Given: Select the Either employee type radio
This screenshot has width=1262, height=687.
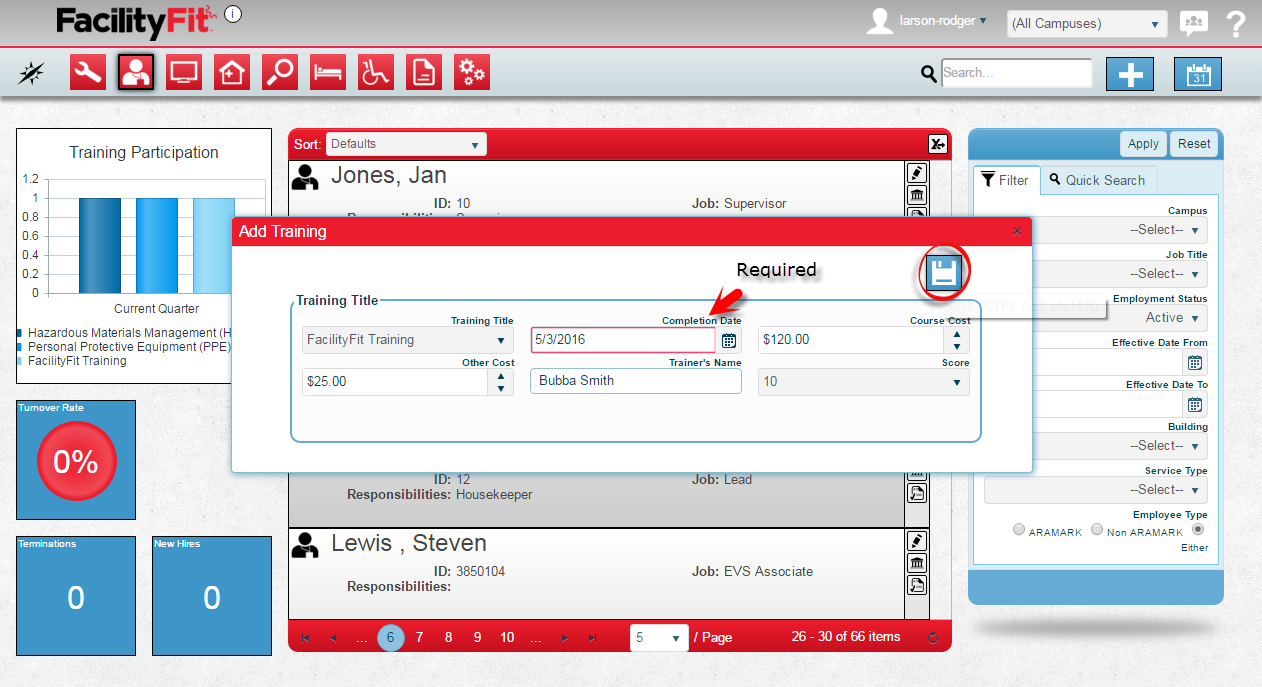Looking at the screenshot, I should [x=1198, y=529].
